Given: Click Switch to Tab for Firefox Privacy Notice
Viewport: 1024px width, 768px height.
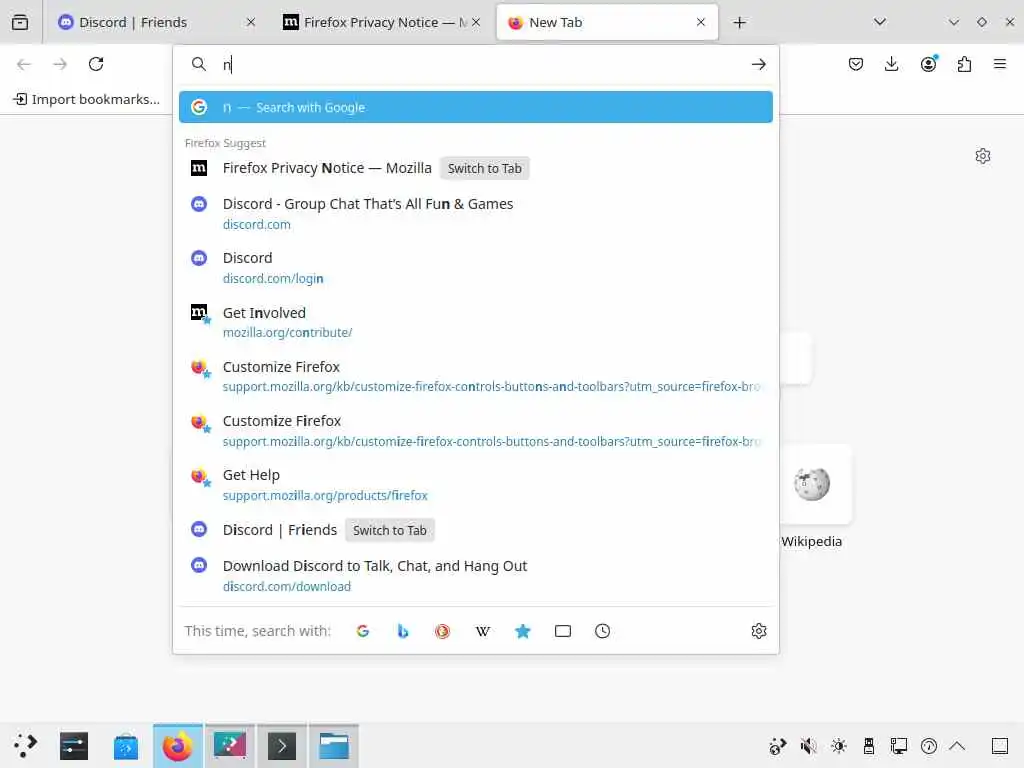Looking at the screenshot, I should tap(485, 168).
